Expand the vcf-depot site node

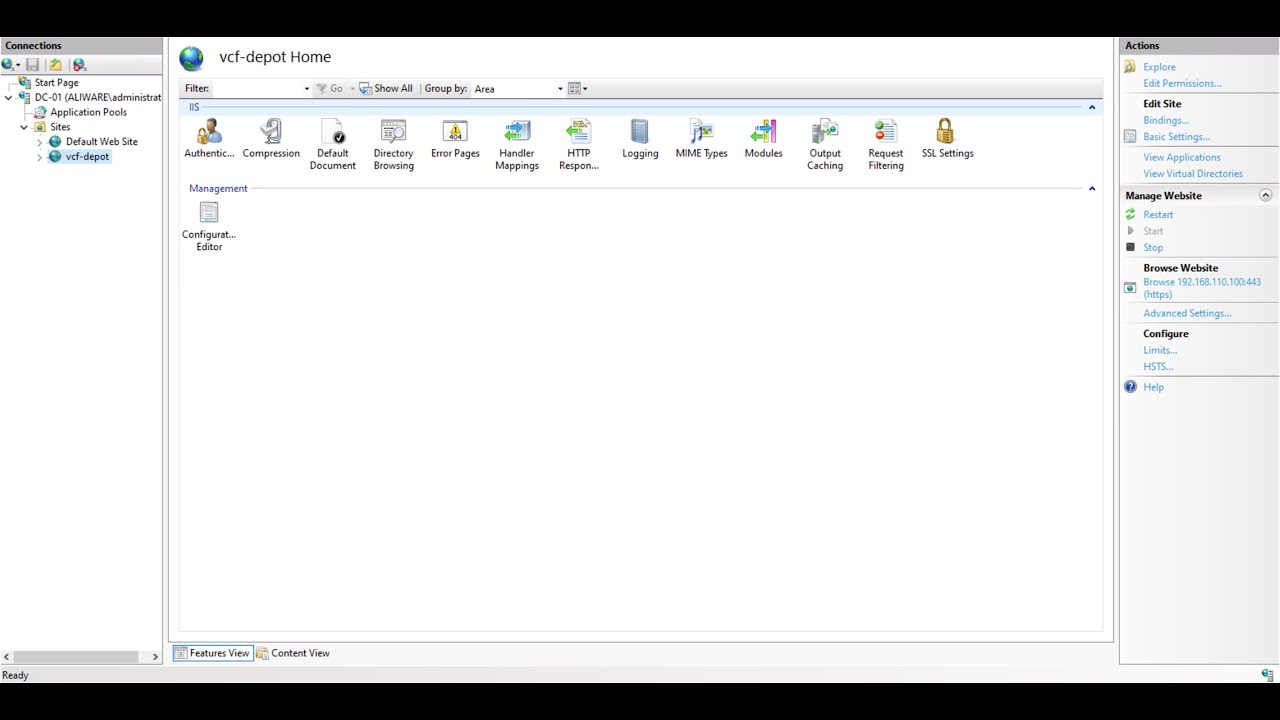[39, 157]
